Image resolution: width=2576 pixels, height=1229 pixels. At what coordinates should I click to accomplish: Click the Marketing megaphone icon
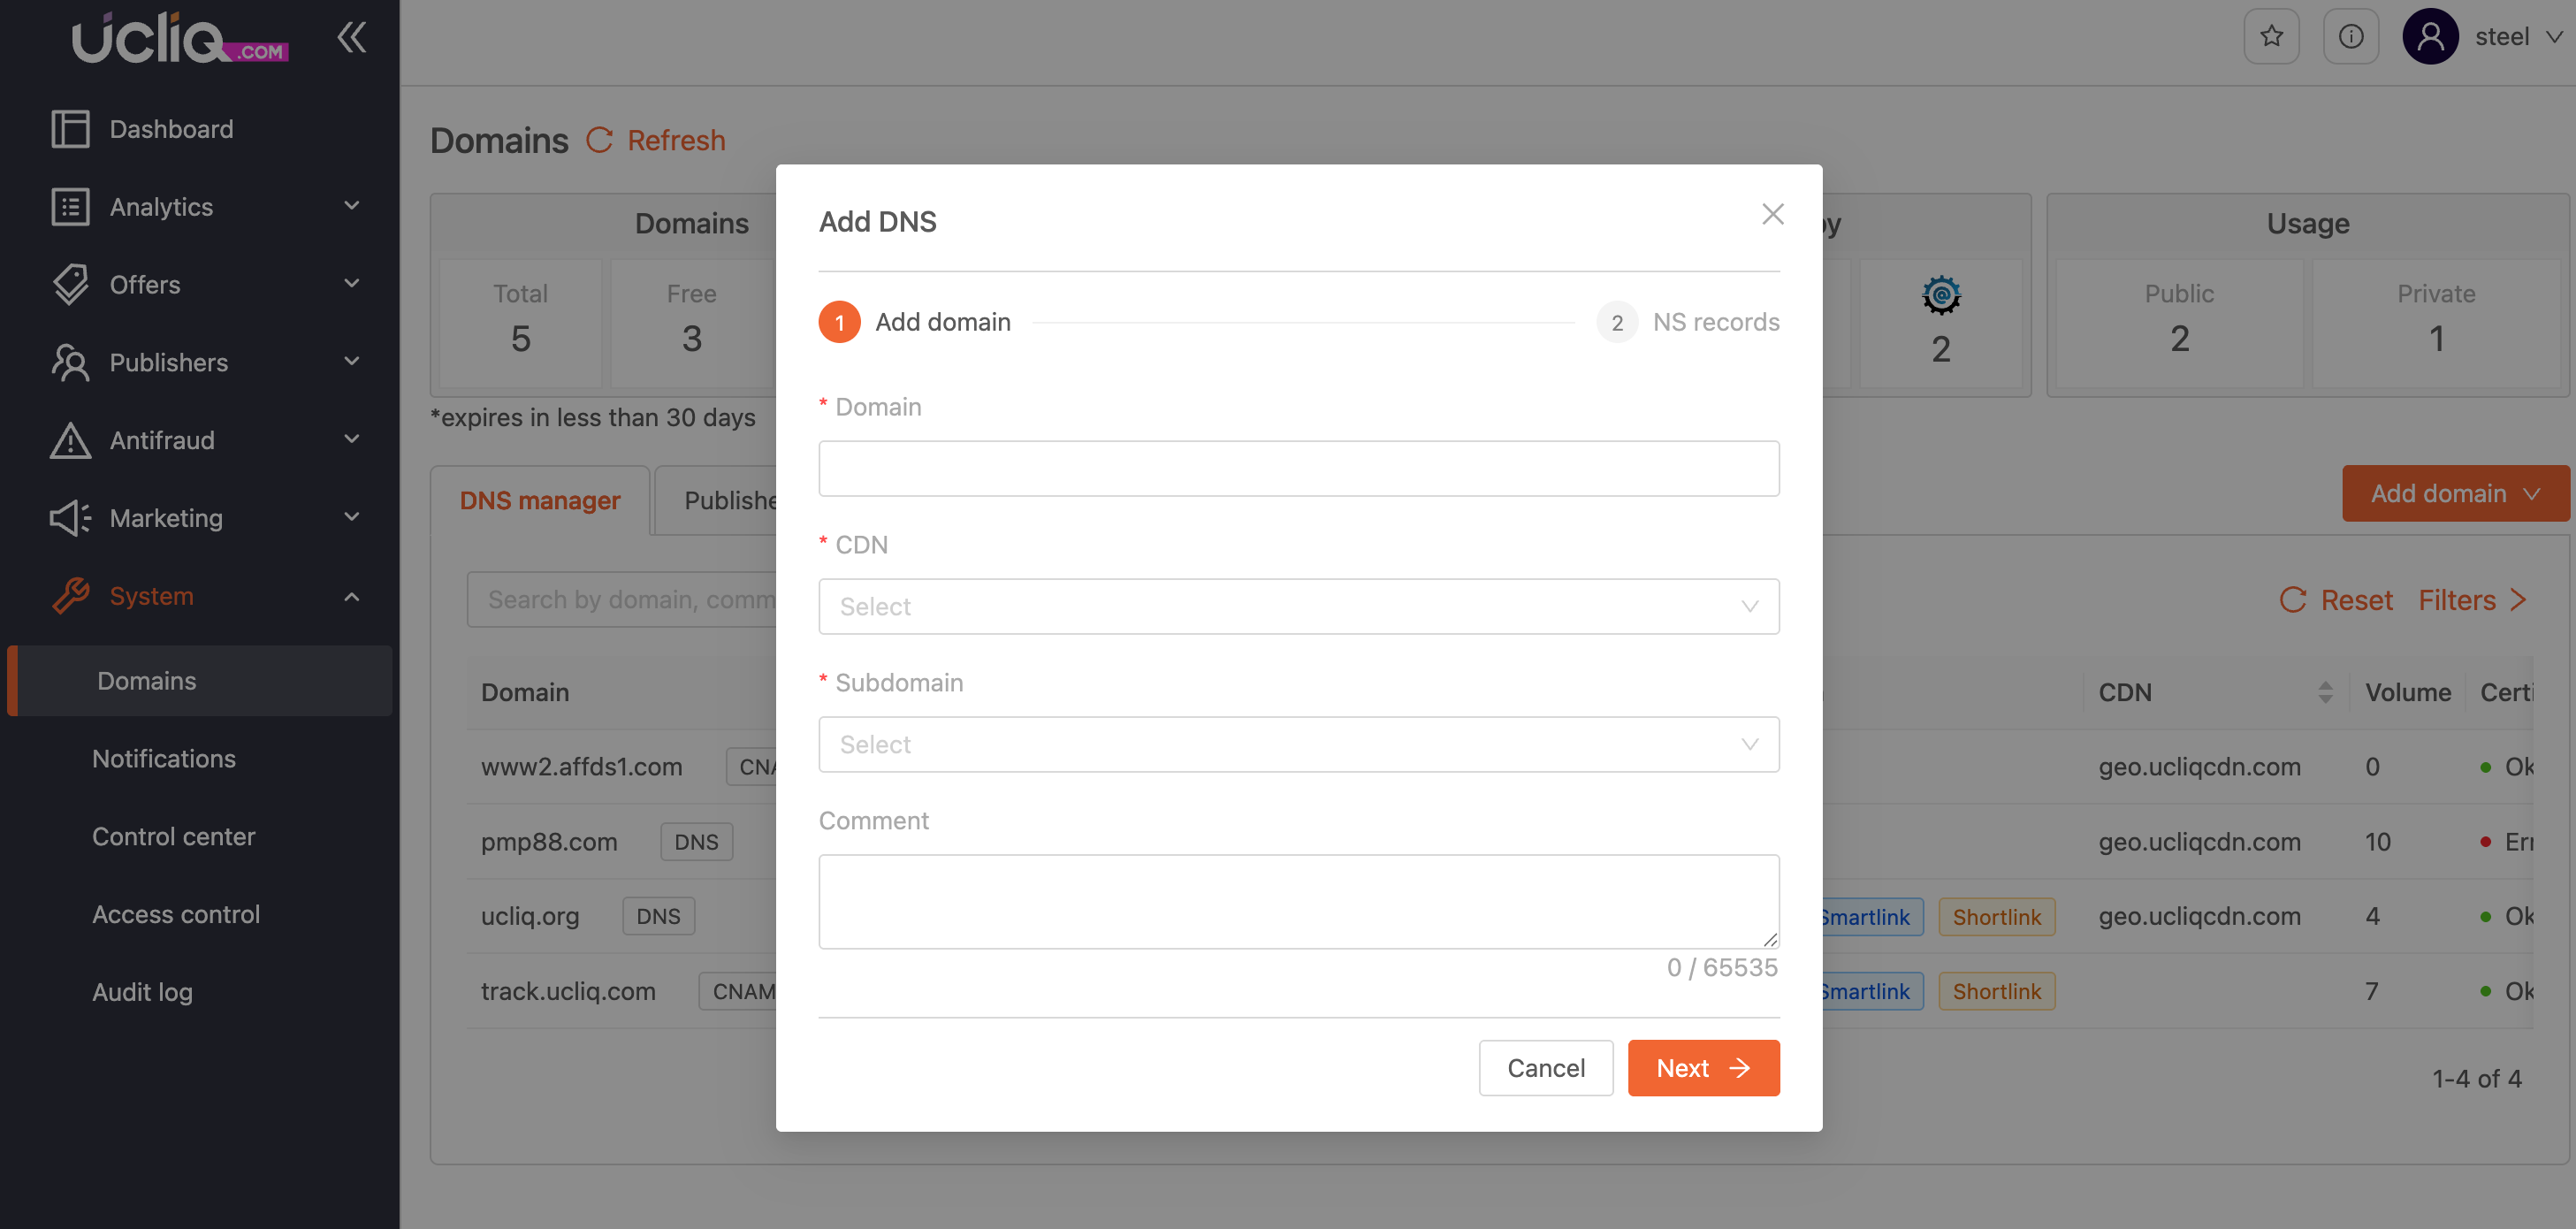click(x=70, y=518)
